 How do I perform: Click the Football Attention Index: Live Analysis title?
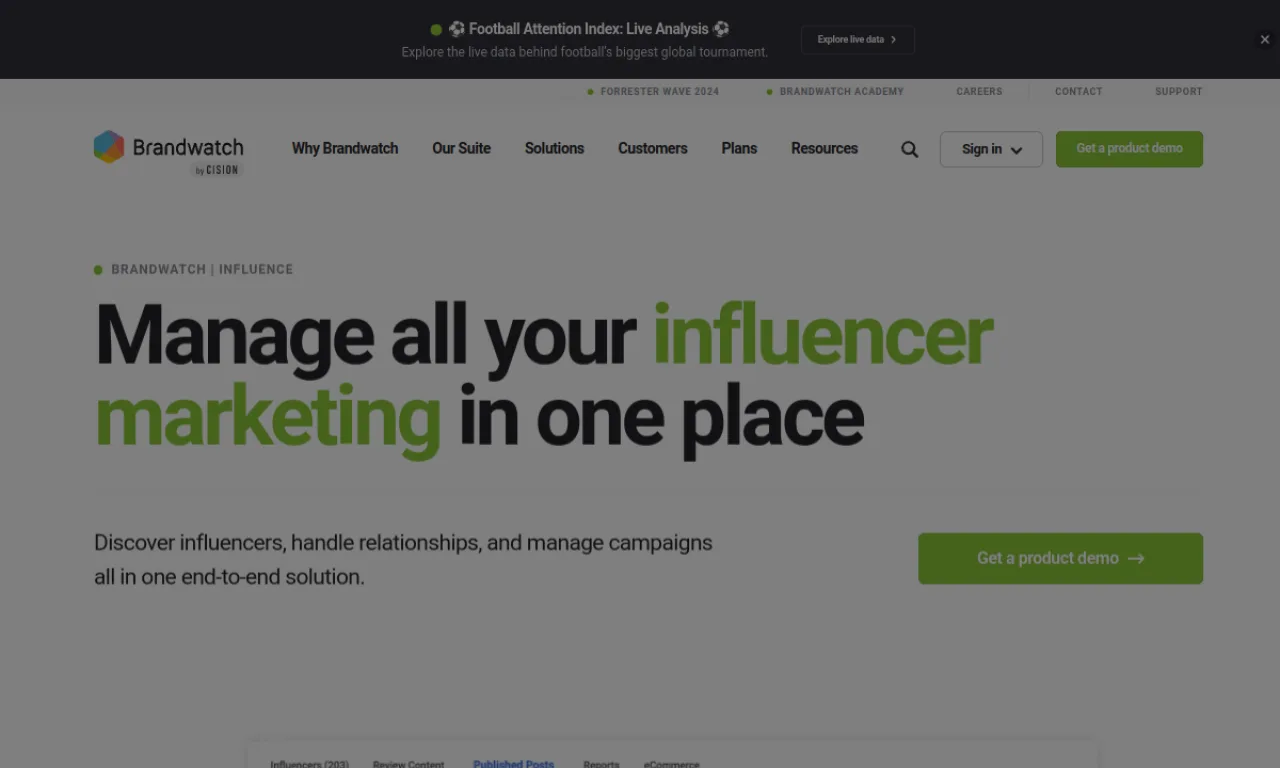pyautogui.click(x=589, y=29)
